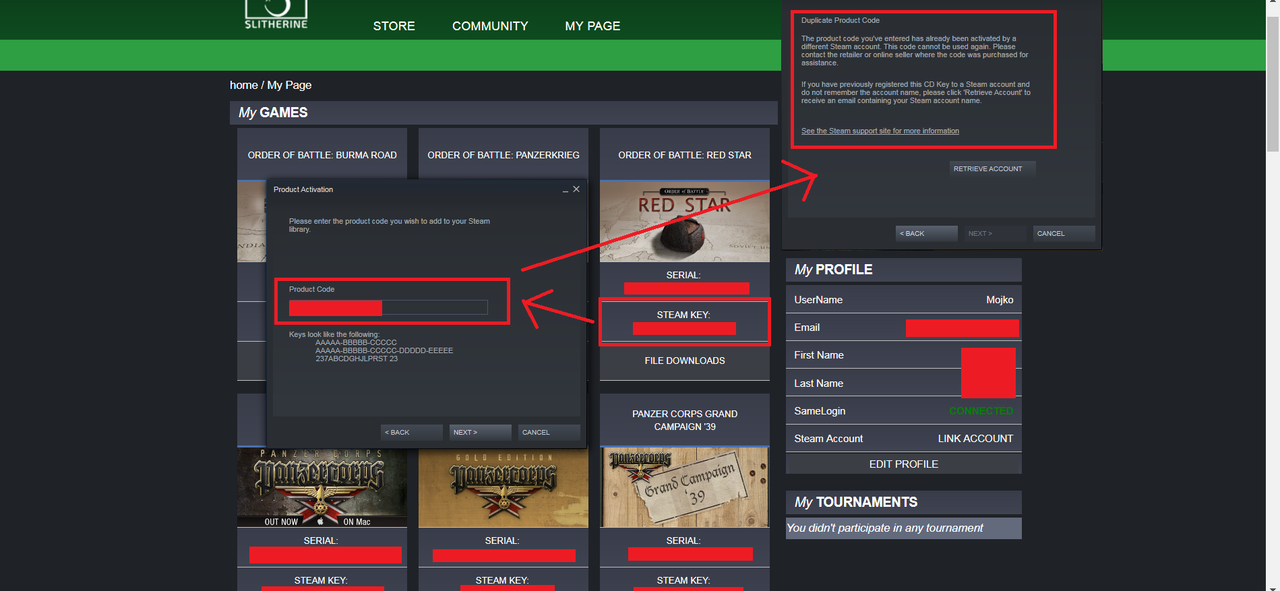Follow the 'home' breadcrumb link

pos(243,85)
